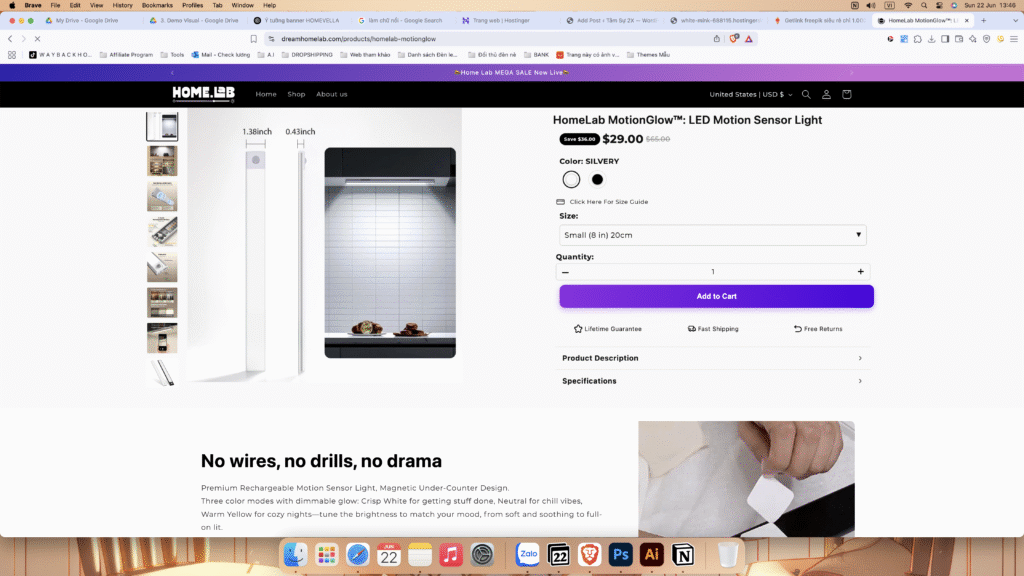Switch to the Trang web Hostinger tab
Screen dimensions: 1024x576
[x=501, y=20]
